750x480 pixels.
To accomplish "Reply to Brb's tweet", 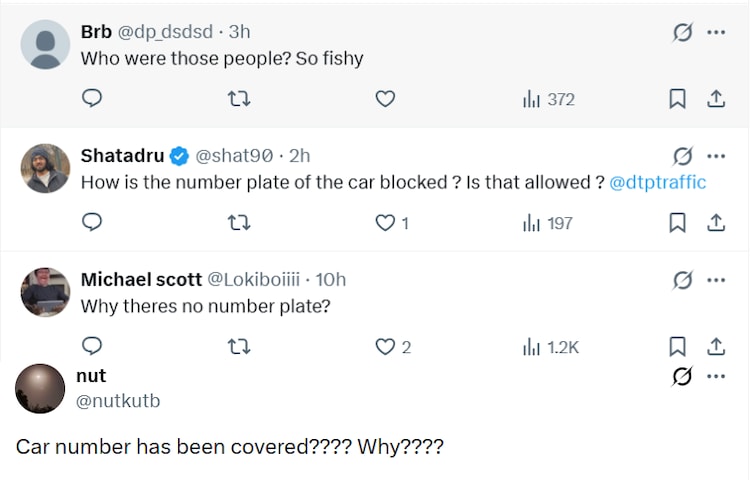I will point(92,98).
